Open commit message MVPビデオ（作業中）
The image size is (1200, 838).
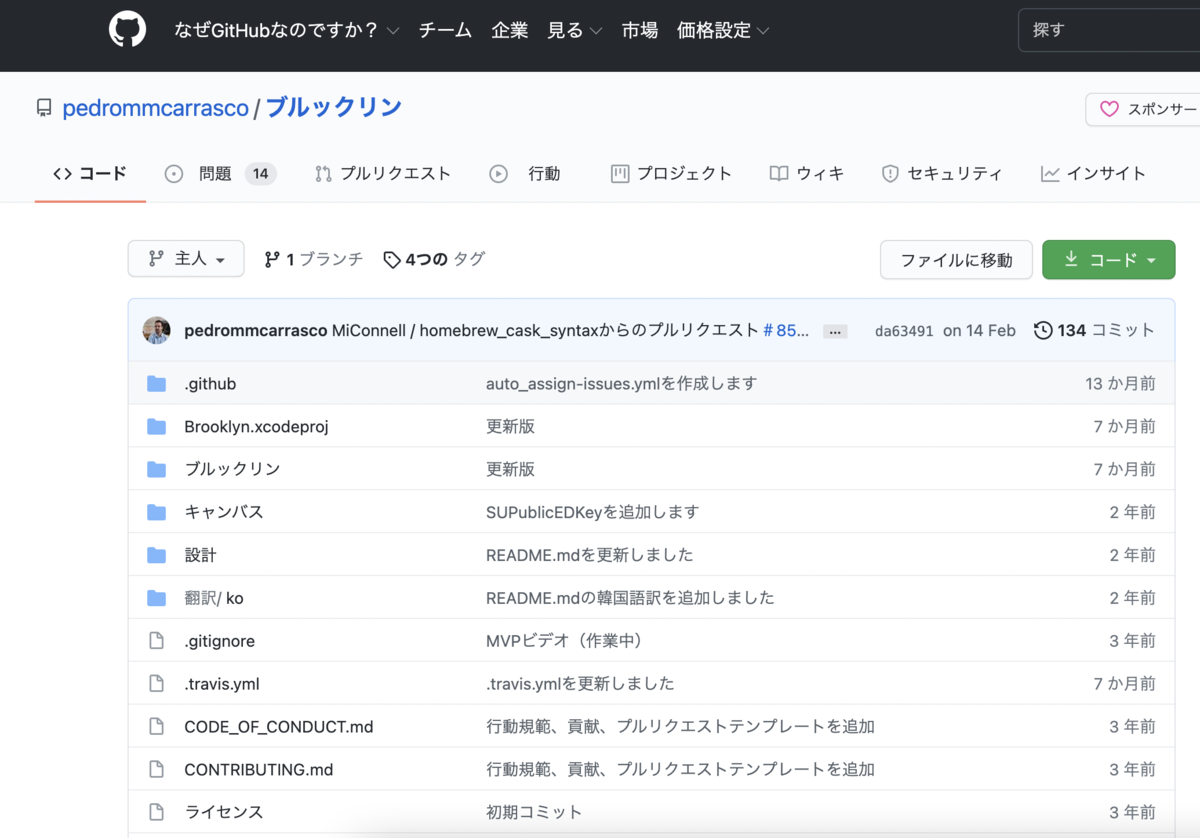564,641
